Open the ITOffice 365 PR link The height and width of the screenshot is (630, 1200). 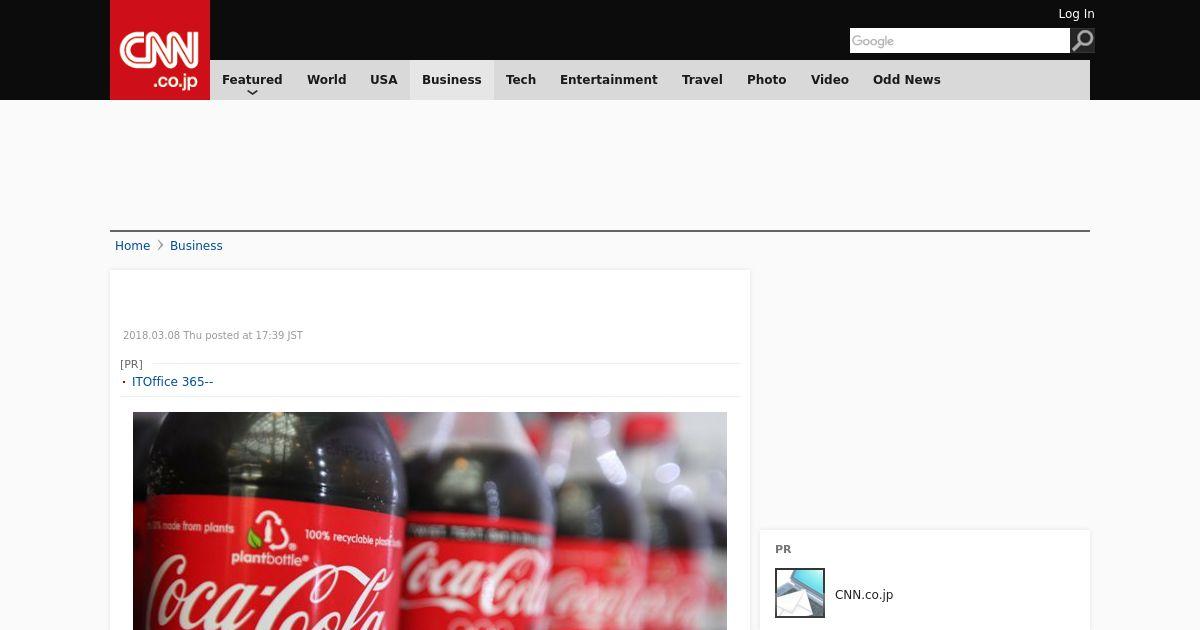[172, 382]
